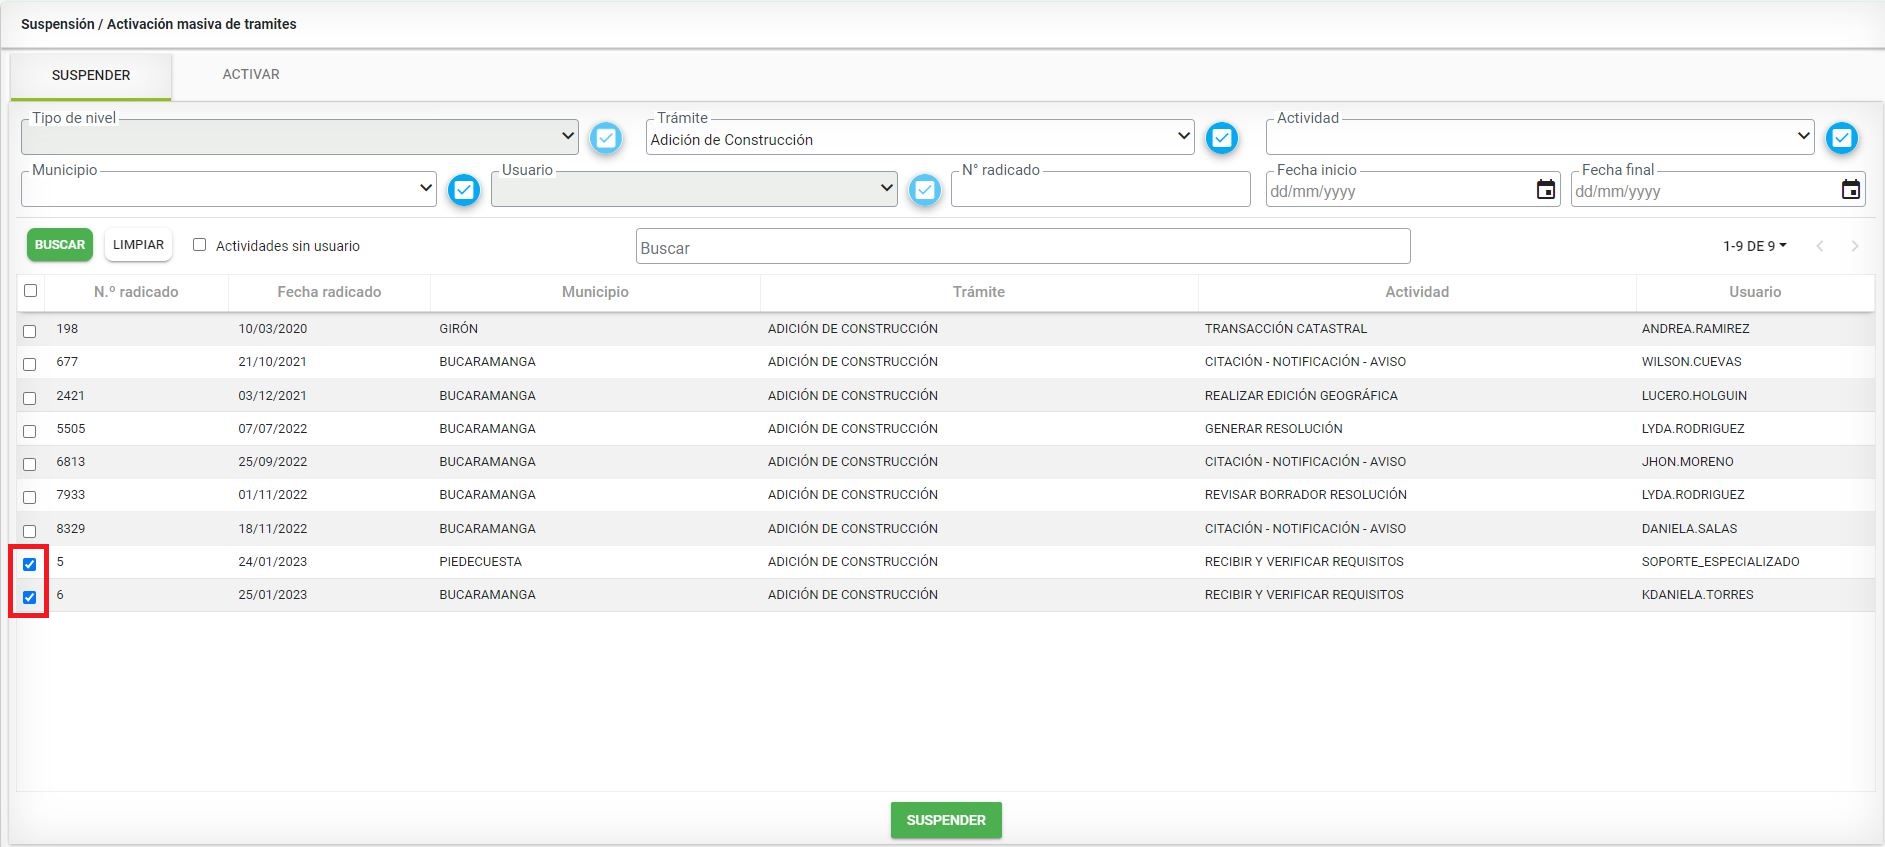This screenshot has width=1885, height=847.
Task: Click the Buscar search text field
Action: 1023,247
